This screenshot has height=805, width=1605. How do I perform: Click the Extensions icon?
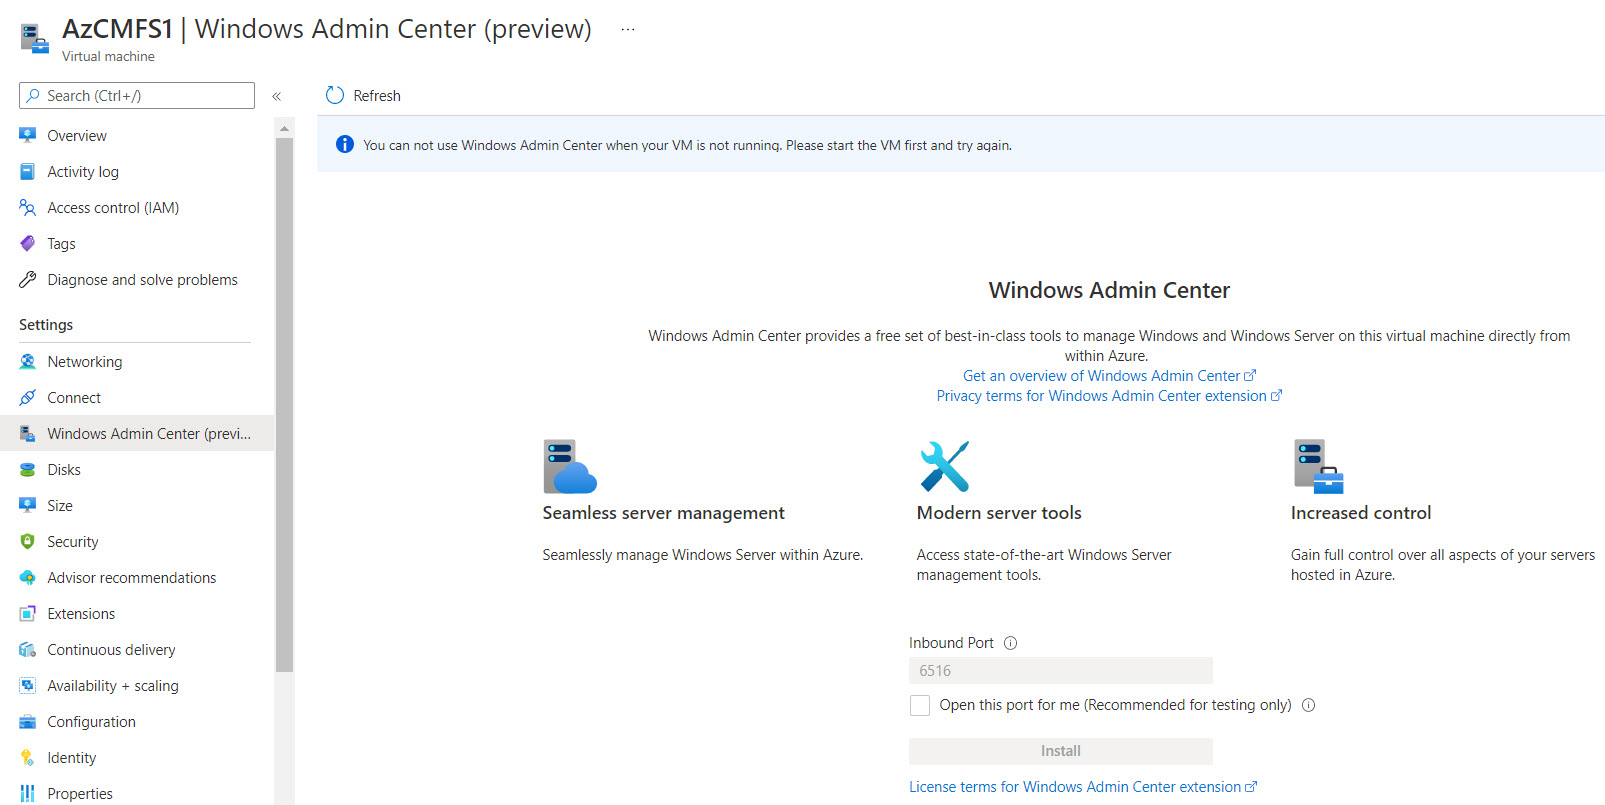(28, 613)
